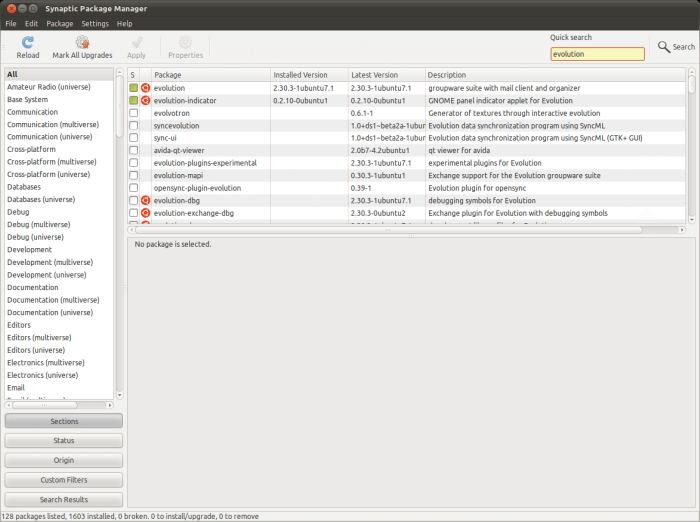The width and height of the screenshot is (700, 522).
Task: Click the Reload toolbar icon
Action: (28, 42)
